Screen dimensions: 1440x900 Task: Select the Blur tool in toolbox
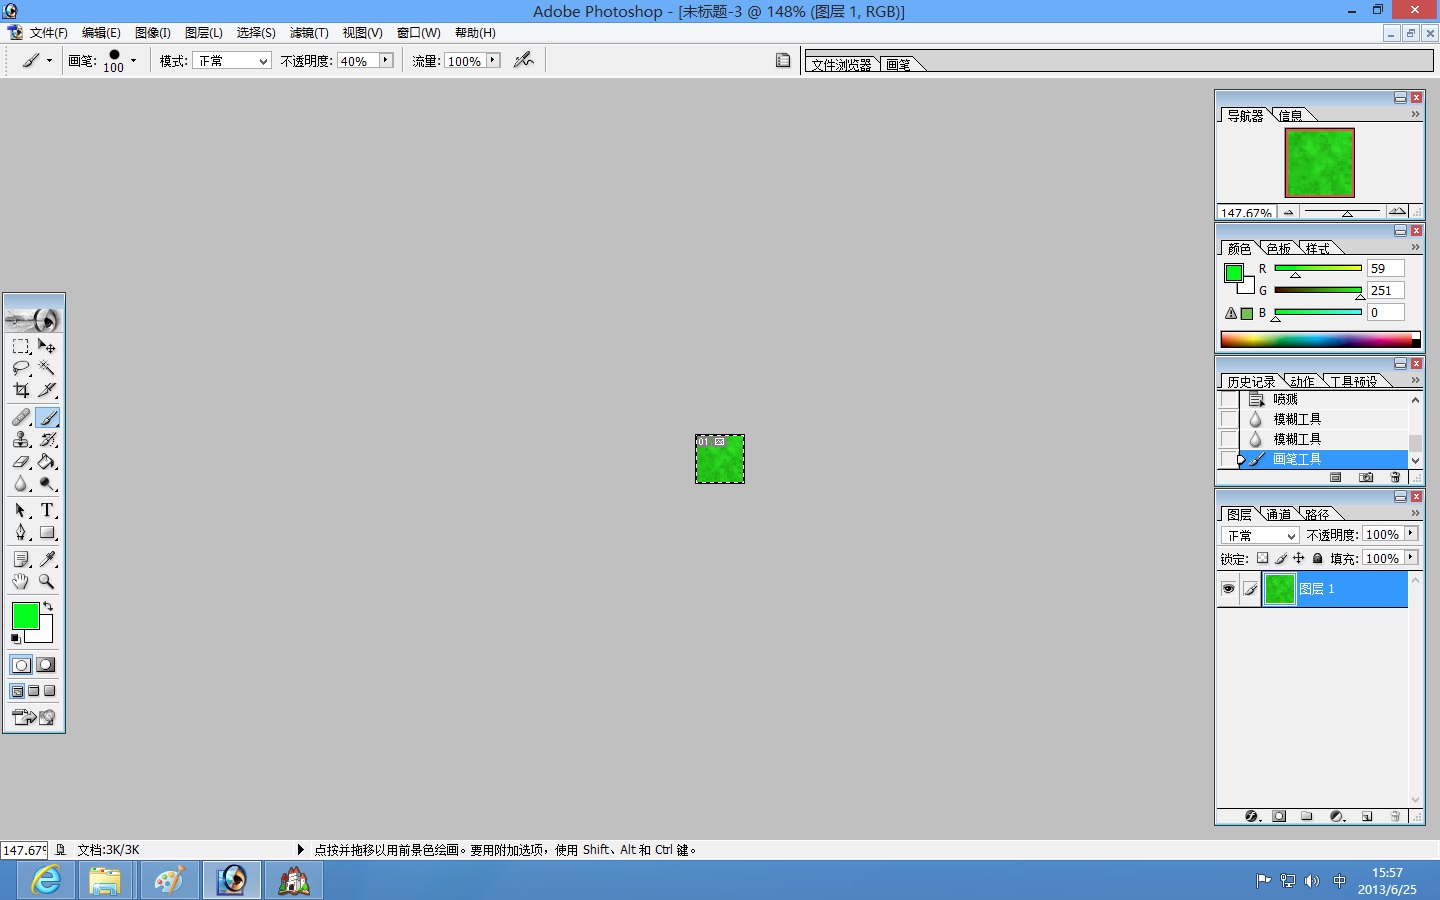21,483
